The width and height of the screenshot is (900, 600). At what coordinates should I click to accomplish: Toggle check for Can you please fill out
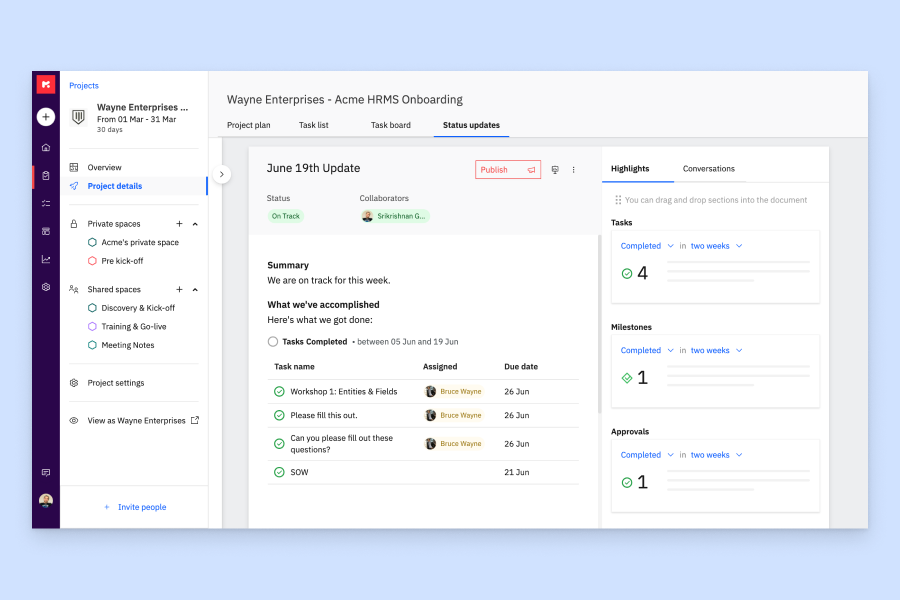[x=279, y=444]
